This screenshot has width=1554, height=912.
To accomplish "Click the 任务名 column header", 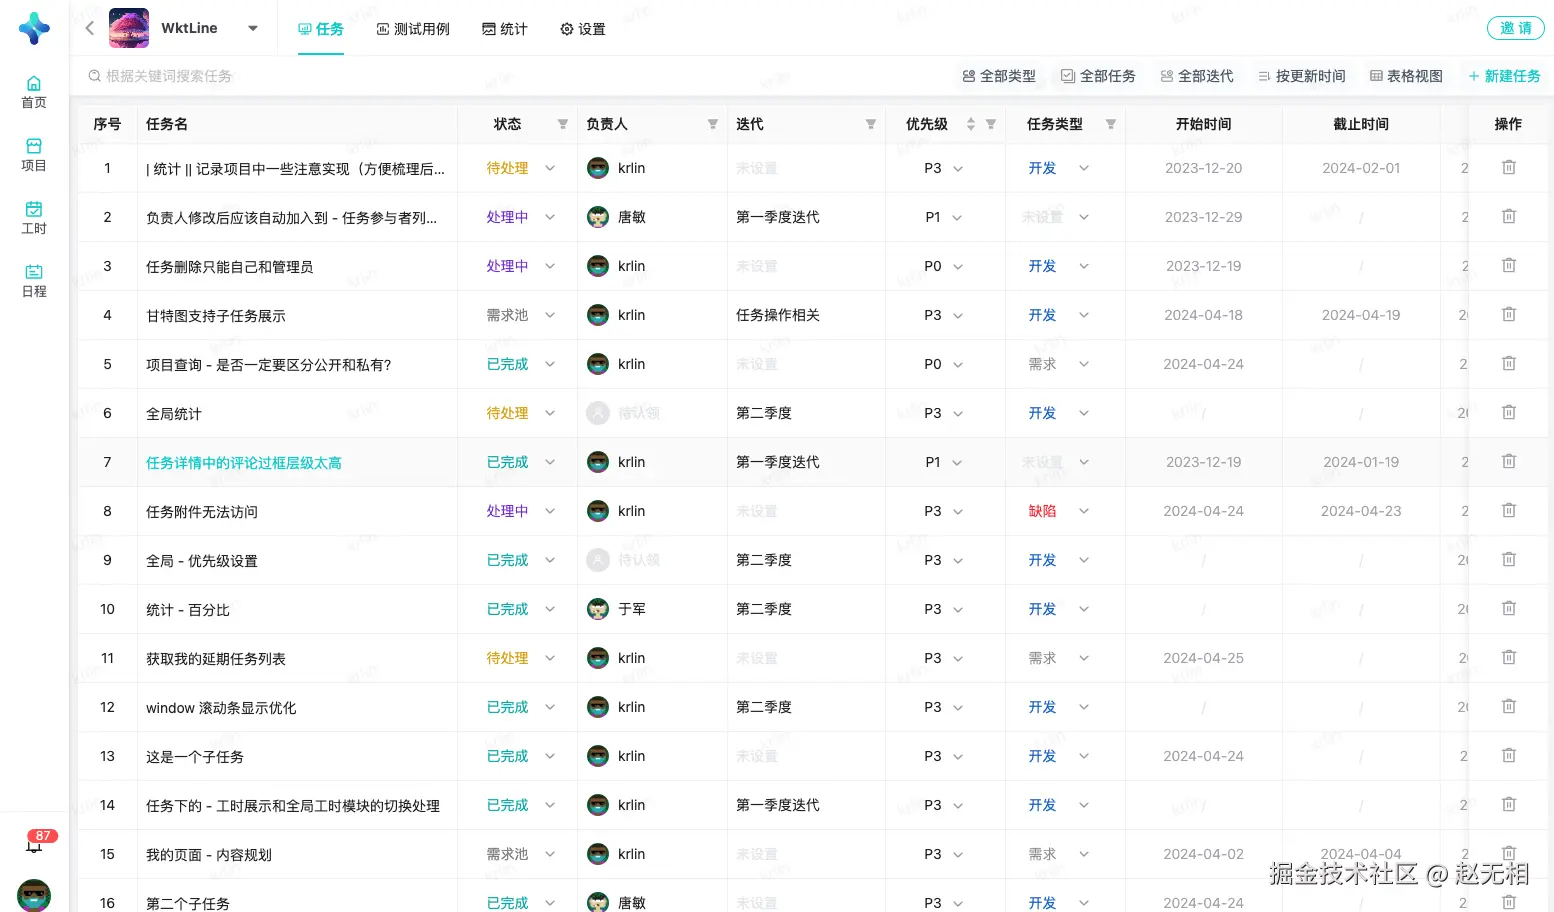I will (x=167, y=124).
